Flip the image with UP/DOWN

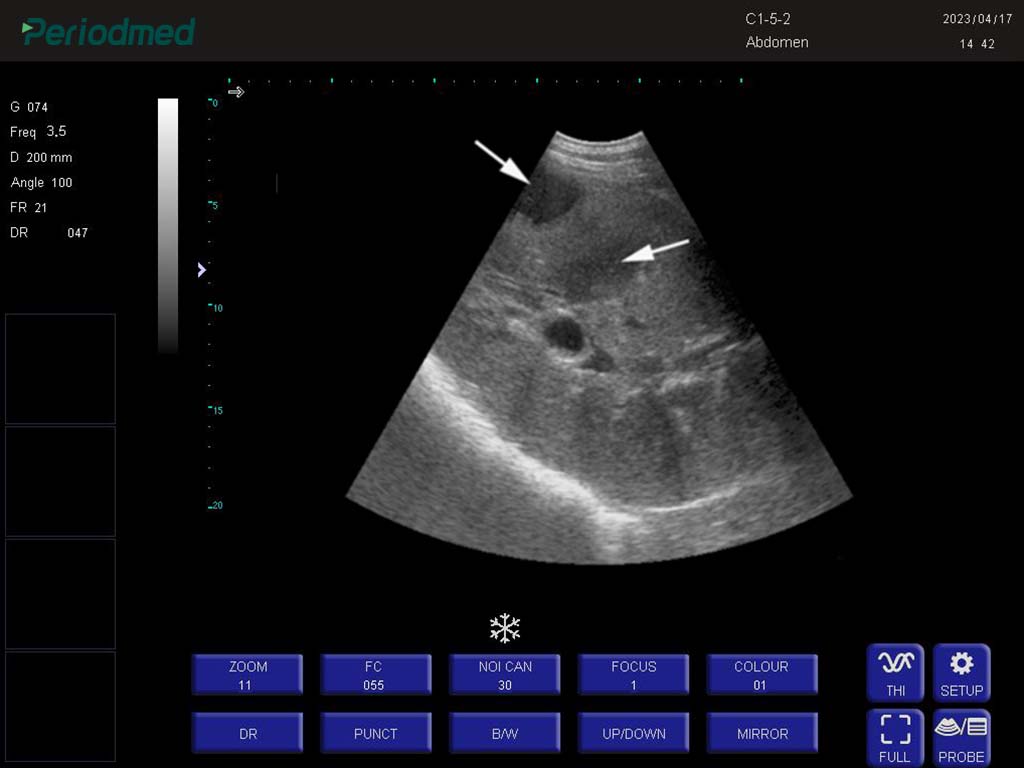[x=633, y=733]
